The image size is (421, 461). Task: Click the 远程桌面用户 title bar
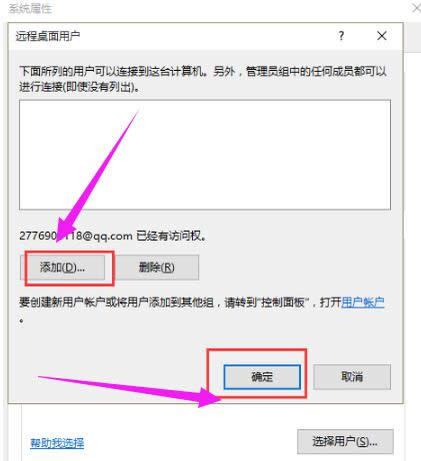(173, 36)
